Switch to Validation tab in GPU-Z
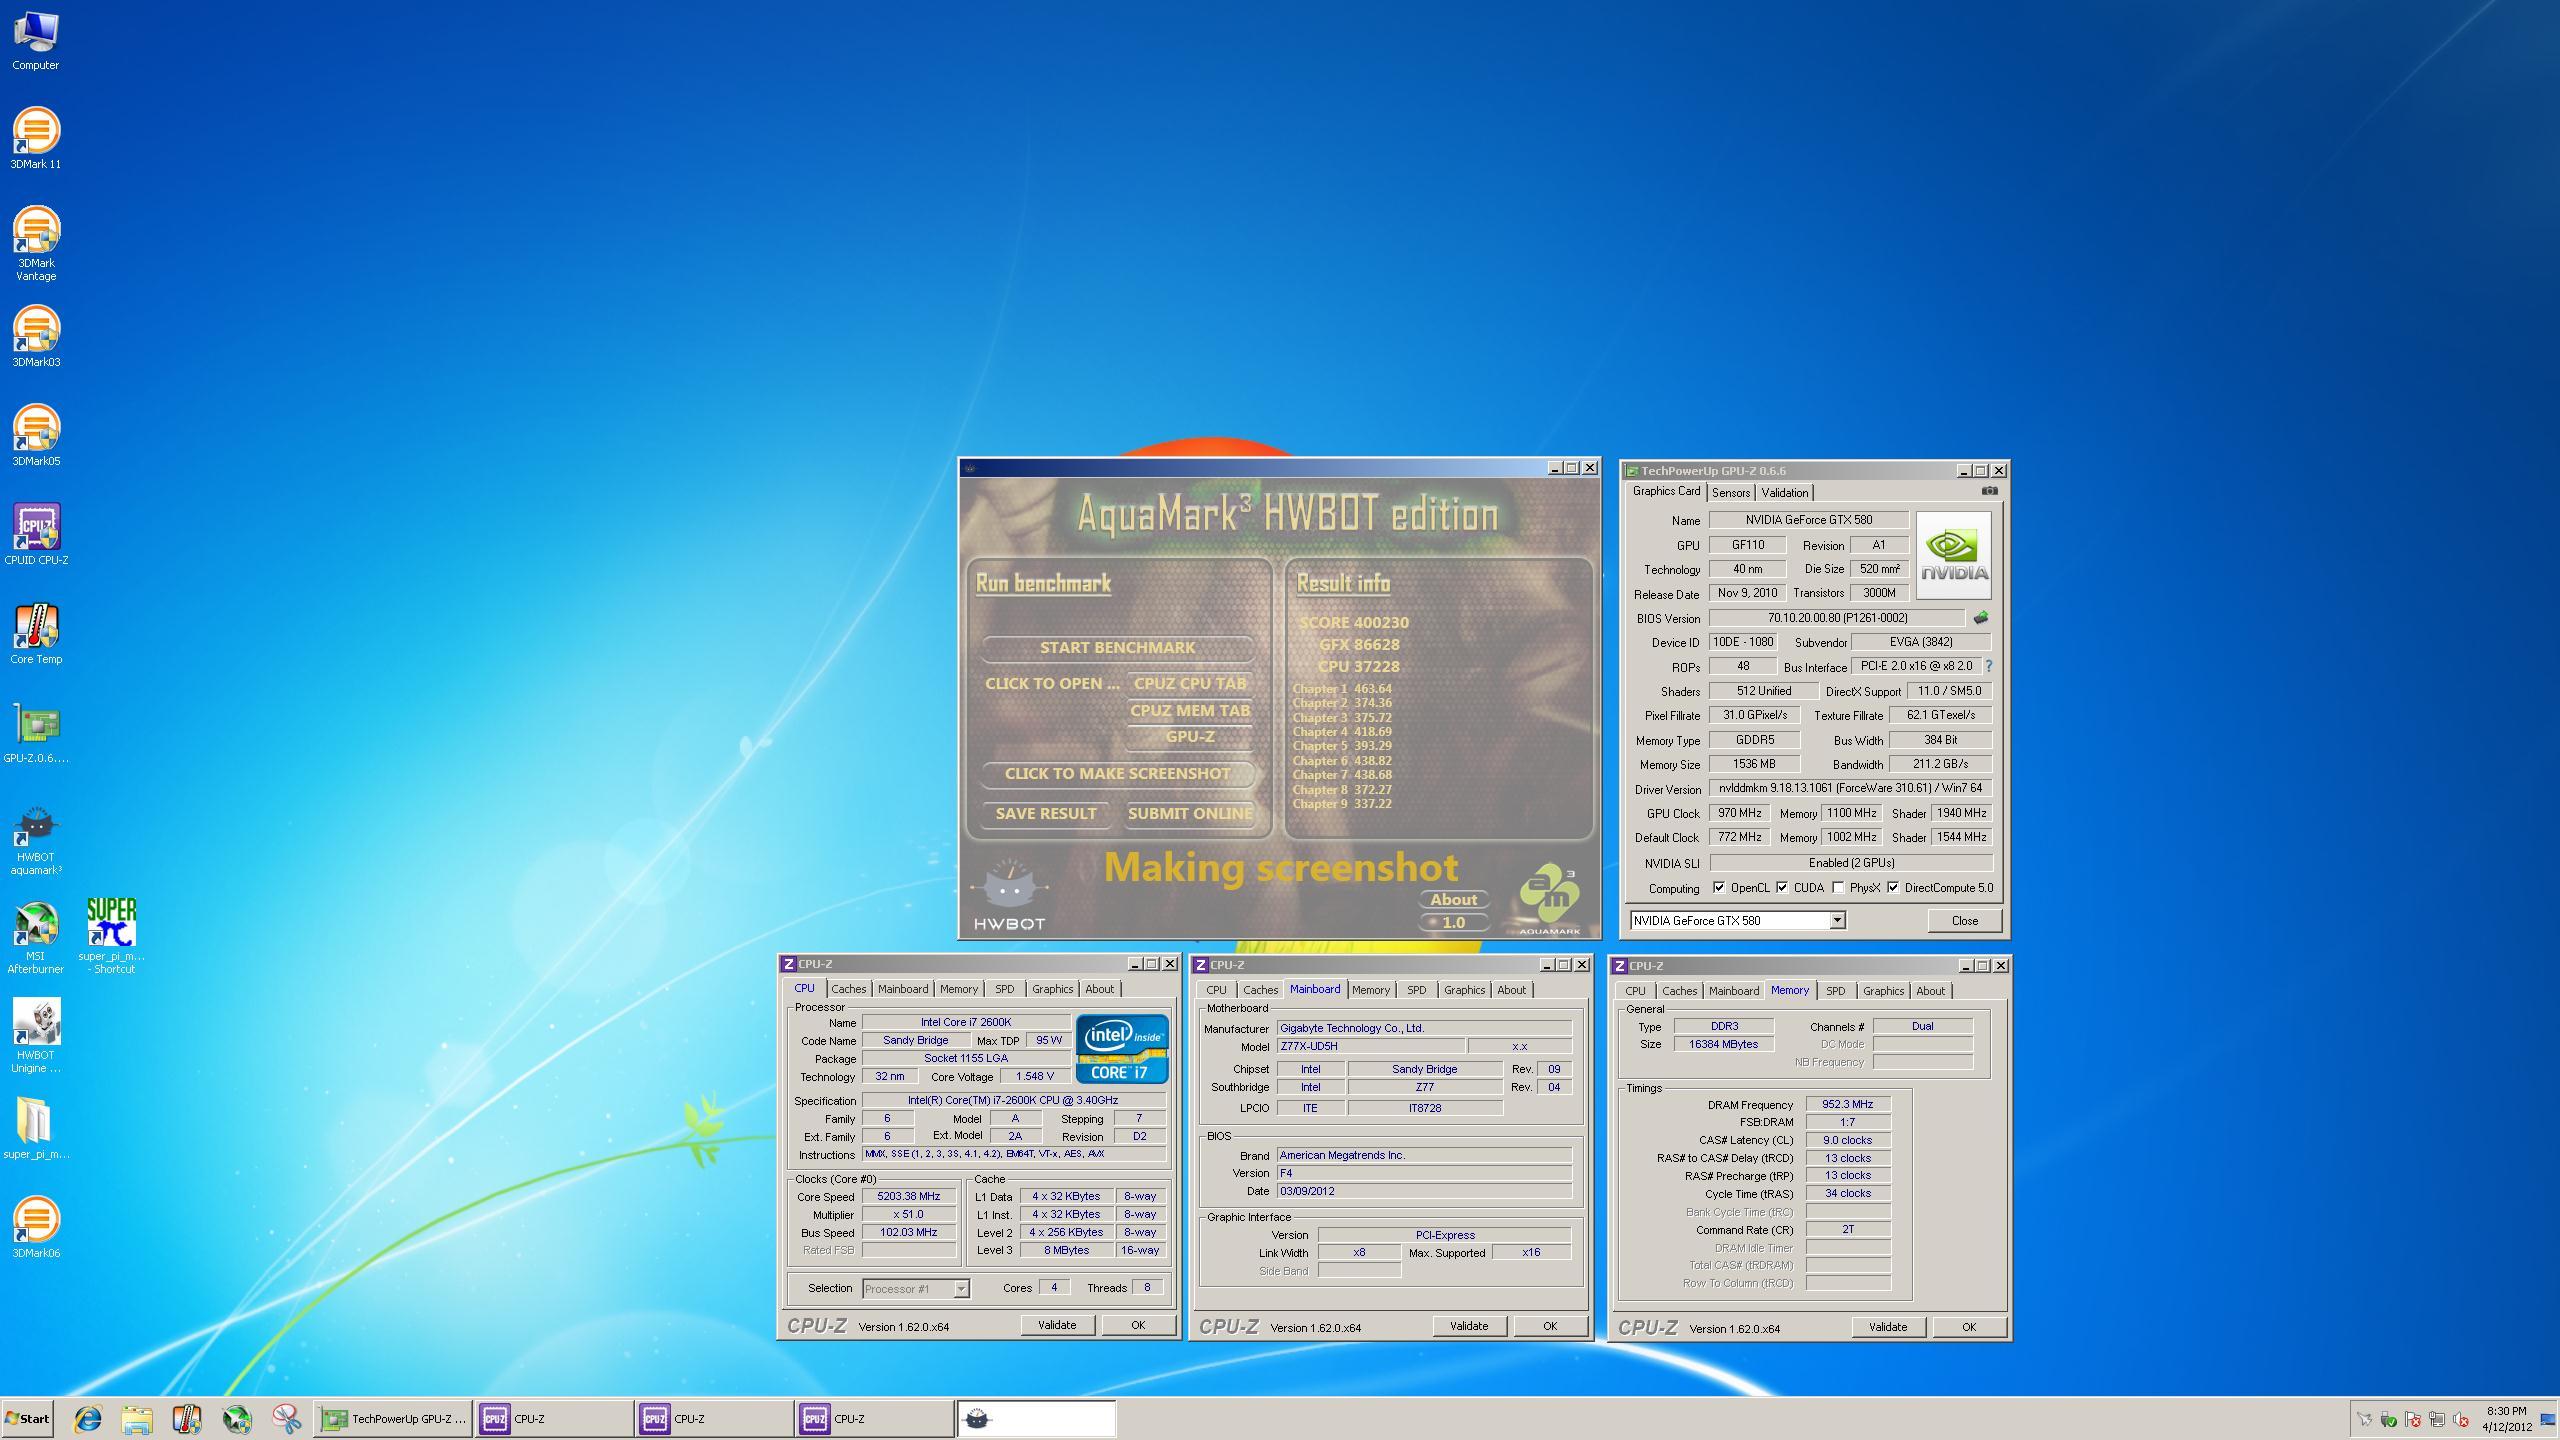 (1785, 493)
